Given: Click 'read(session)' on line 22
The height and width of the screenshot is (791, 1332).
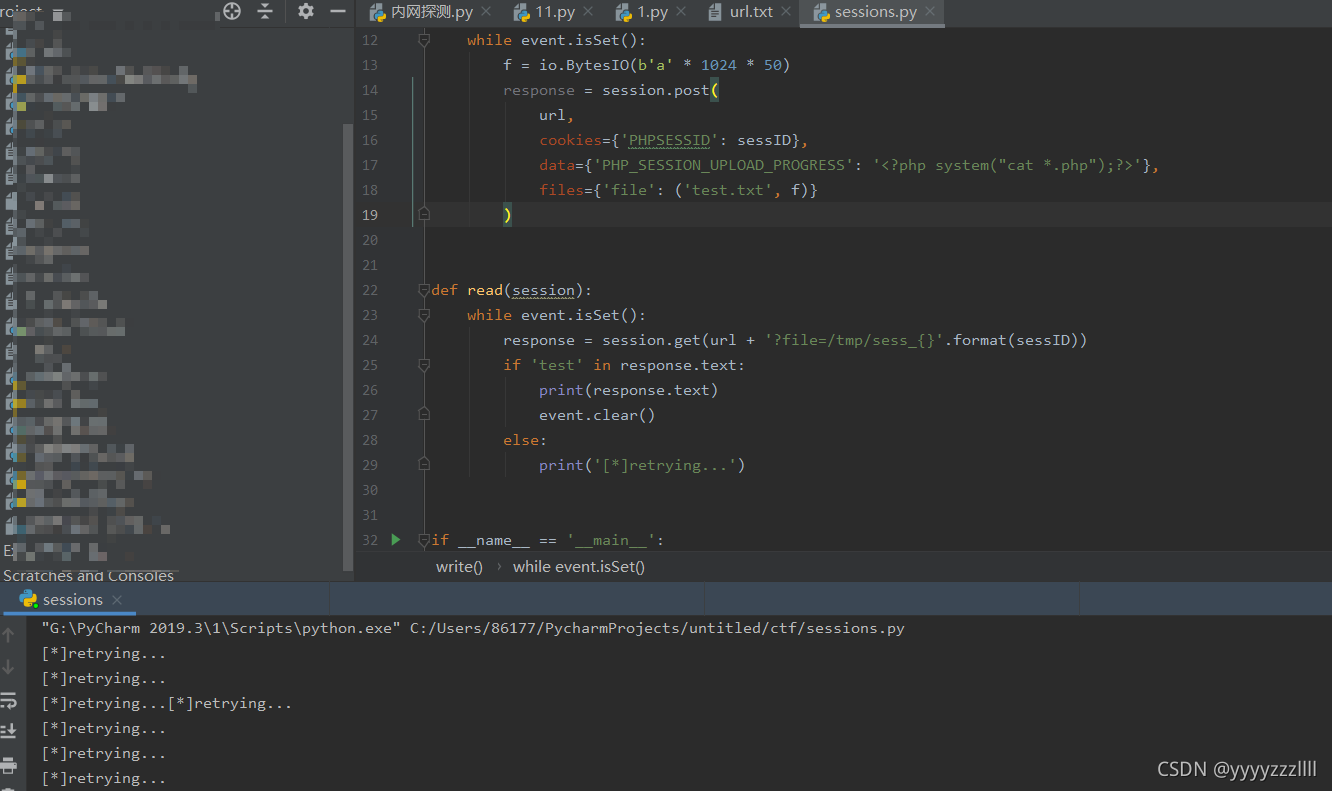Looking at the screenshot, I should pos(525,290).
